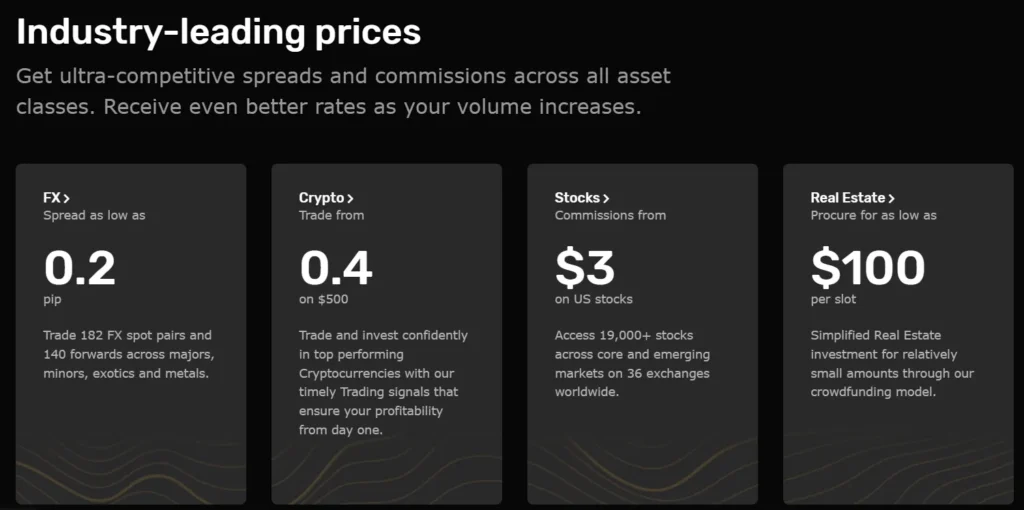Click the chevron arrow beside Crypto
This screenshot has width=1024, height=510.
pyautogui.click(x=350, y=198)
